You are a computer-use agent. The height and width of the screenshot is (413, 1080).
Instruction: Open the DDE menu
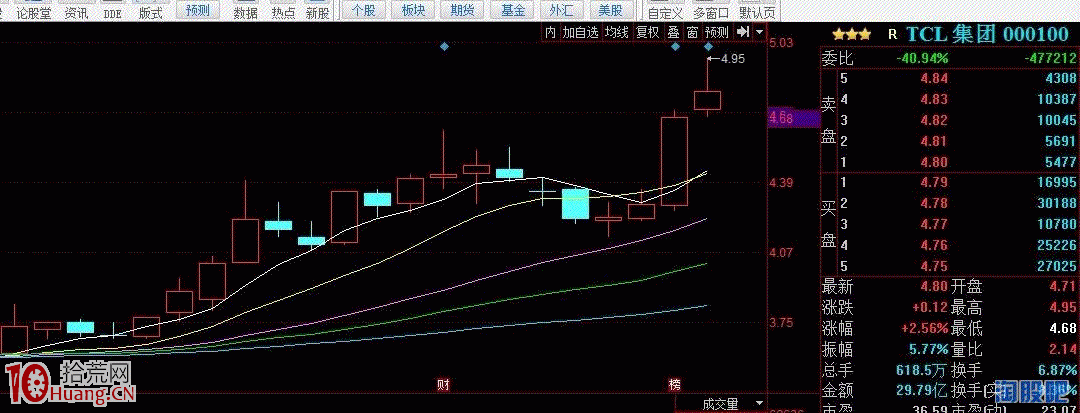point(112,13)
